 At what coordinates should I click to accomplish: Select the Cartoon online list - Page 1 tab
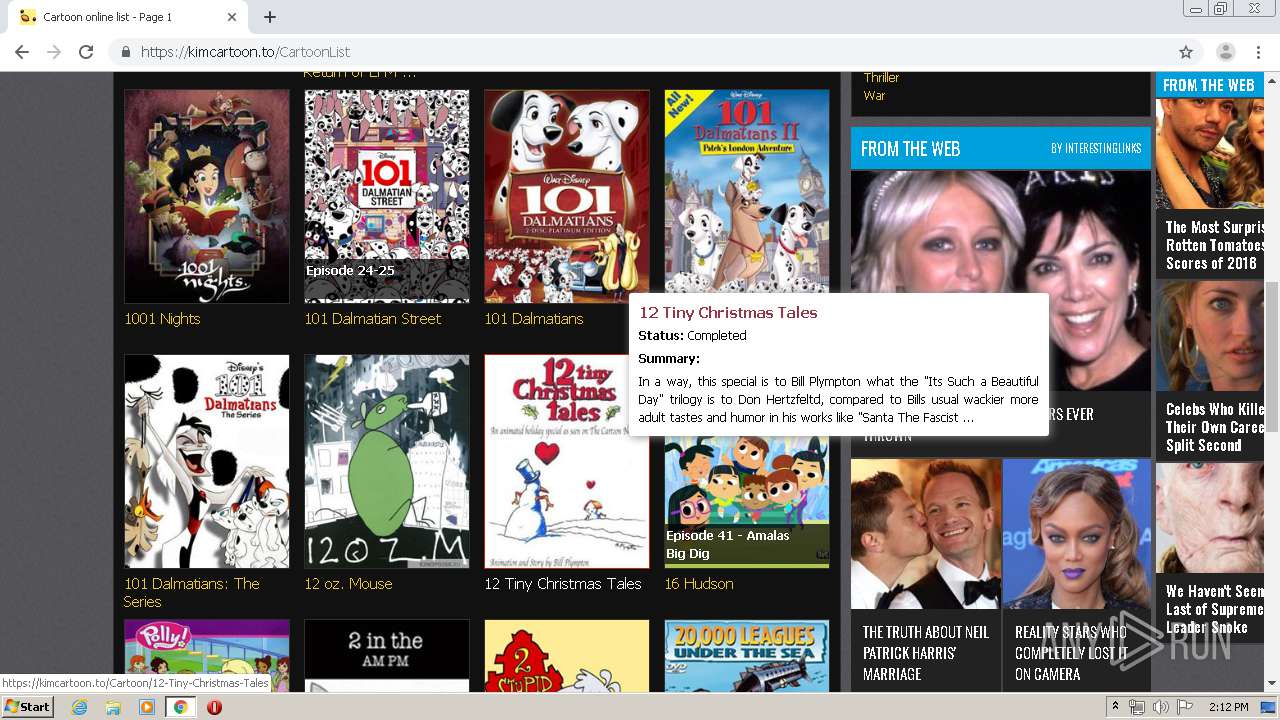pyautogui.click(x=128, y=17)
